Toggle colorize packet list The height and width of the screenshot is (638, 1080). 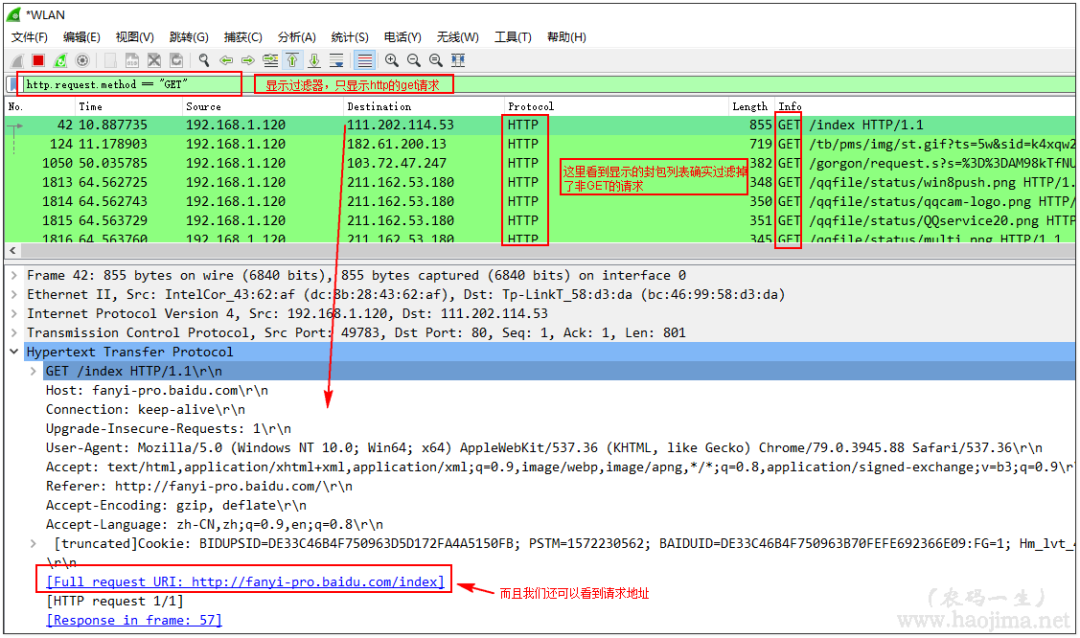click(363, 60)
